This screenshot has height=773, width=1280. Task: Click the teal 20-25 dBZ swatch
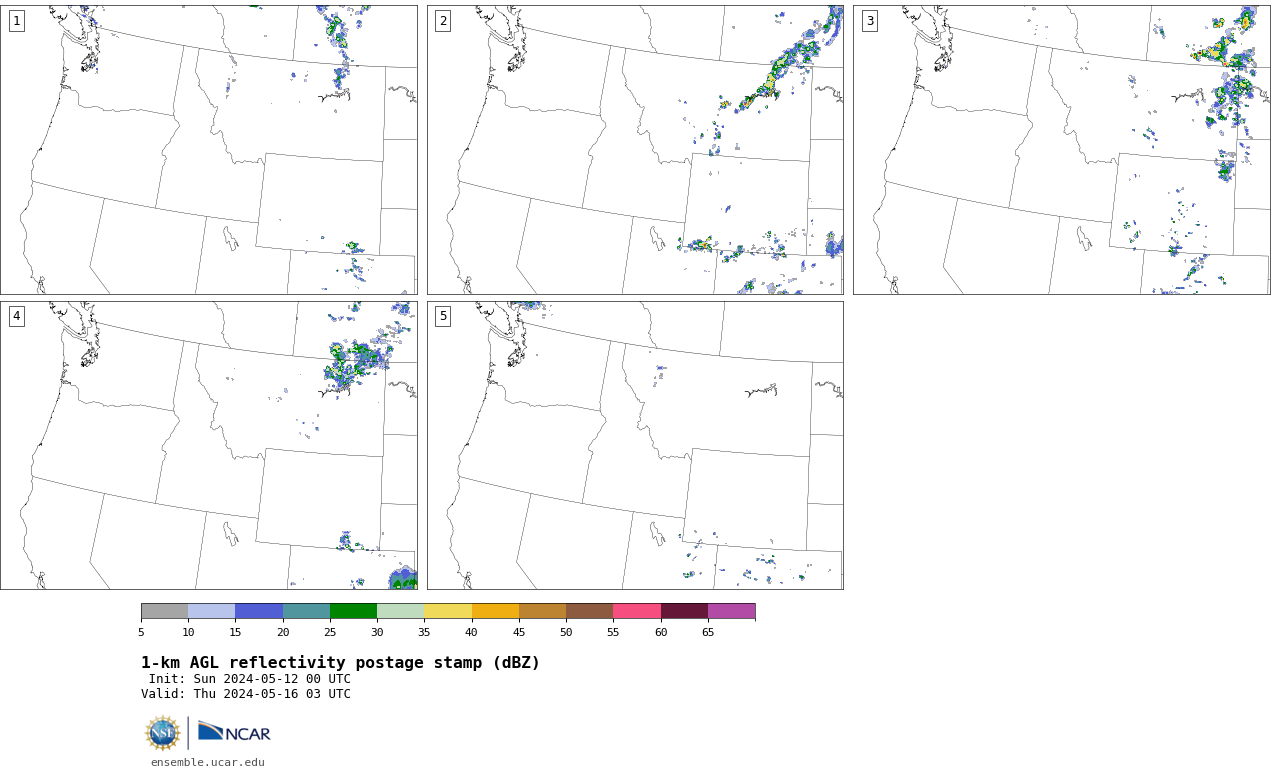click(x=306, y=611)
